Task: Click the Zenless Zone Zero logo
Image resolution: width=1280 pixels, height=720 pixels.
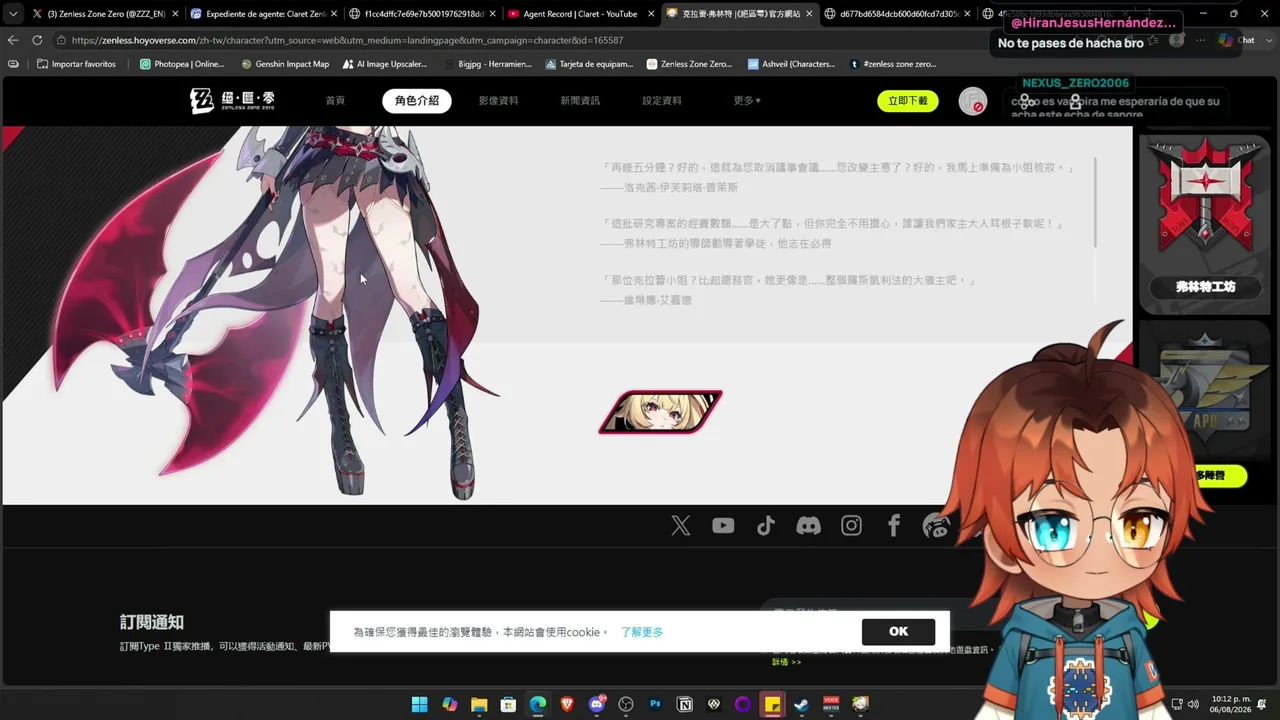Action: [232, 100]
